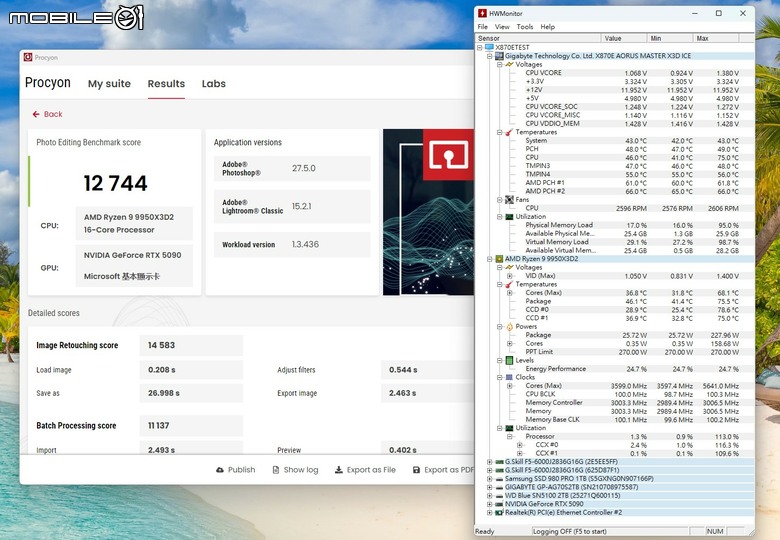Click the Samsung SSD 980 PRO drive icon
The image size is (780, 540).
tap(499, 479)
